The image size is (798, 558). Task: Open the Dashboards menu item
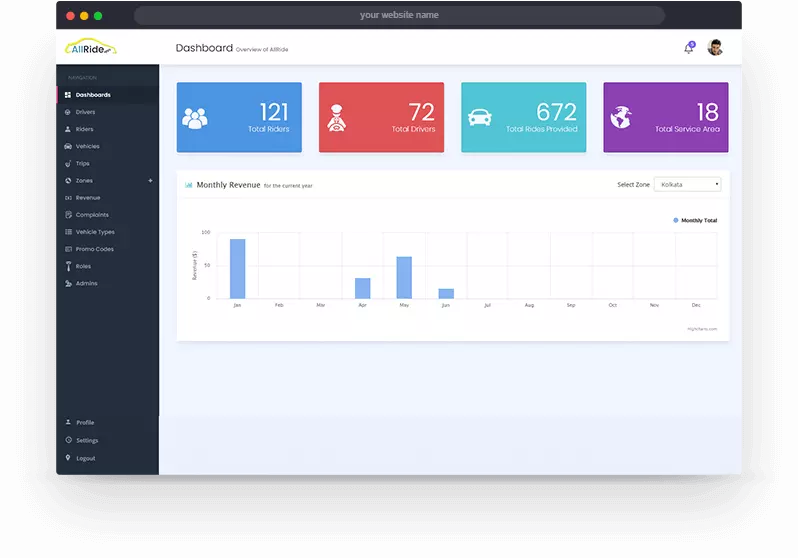[107, 95]
